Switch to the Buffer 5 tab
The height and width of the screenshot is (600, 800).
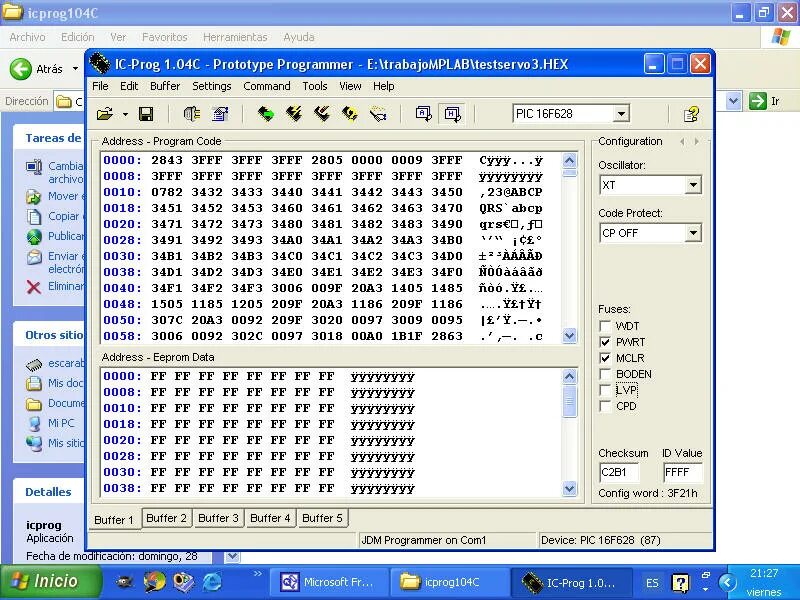pos(322,518)
